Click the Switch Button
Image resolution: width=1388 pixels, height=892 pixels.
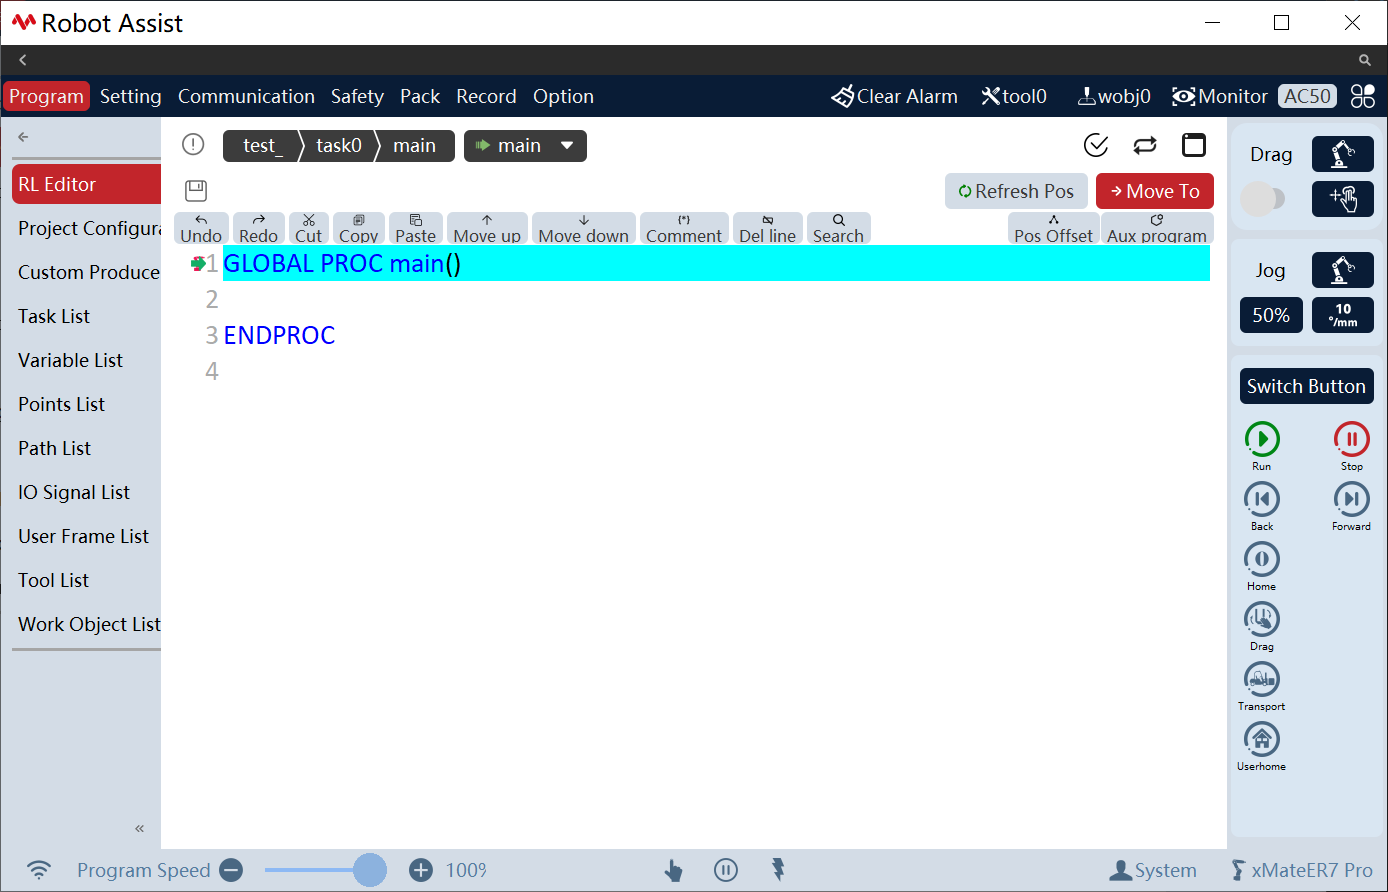(x=1306, y=386)
